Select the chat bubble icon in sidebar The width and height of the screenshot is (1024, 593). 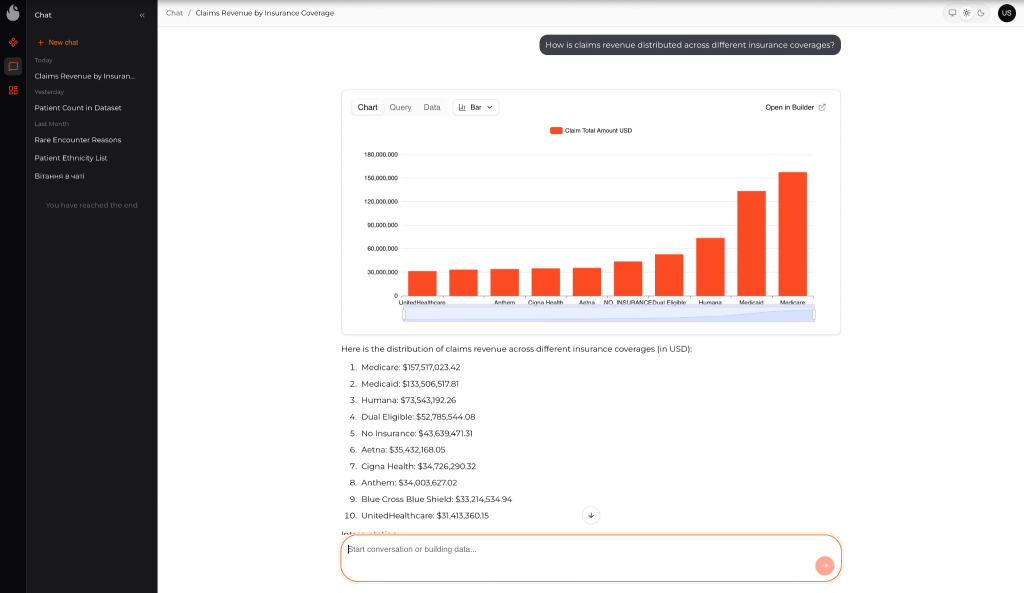point(13,67)
